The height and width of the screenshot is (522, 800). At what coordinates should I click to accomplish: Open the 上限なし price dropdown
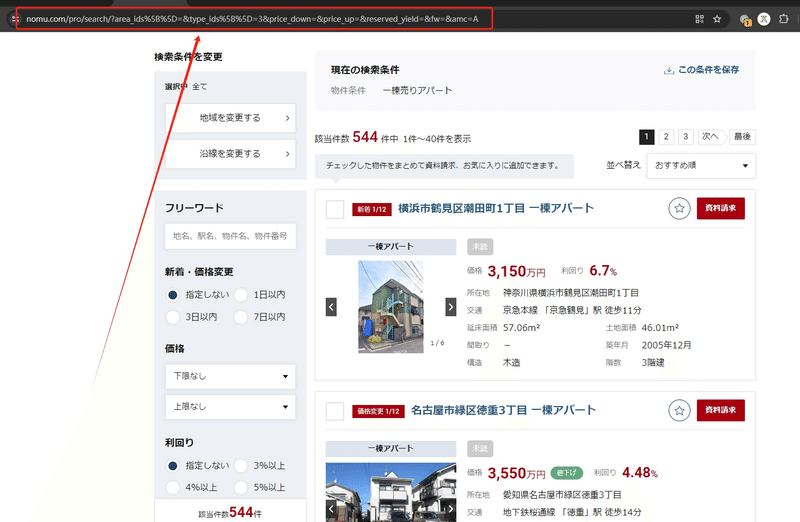click(x=230, y=407)
